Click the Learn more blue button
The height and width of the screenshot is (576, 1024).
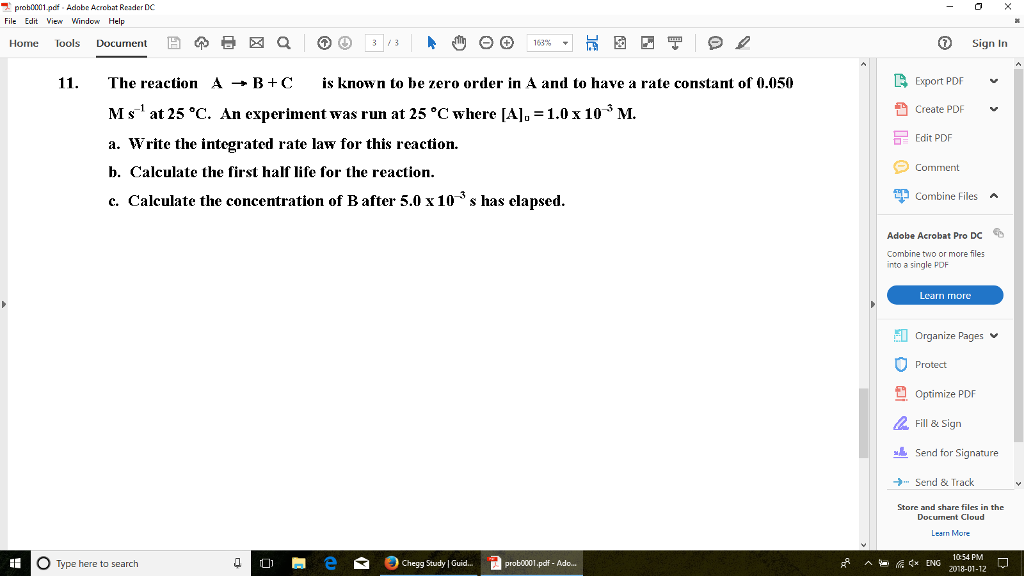[944, 294]
